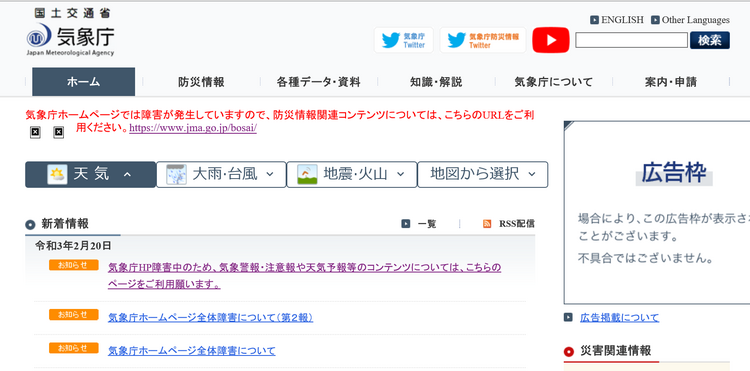Click the 気象庁 Japan Meteorological Agency logo
Image resolution: width=750 pixels, height=371 pixels.
(x=70, y=40)
